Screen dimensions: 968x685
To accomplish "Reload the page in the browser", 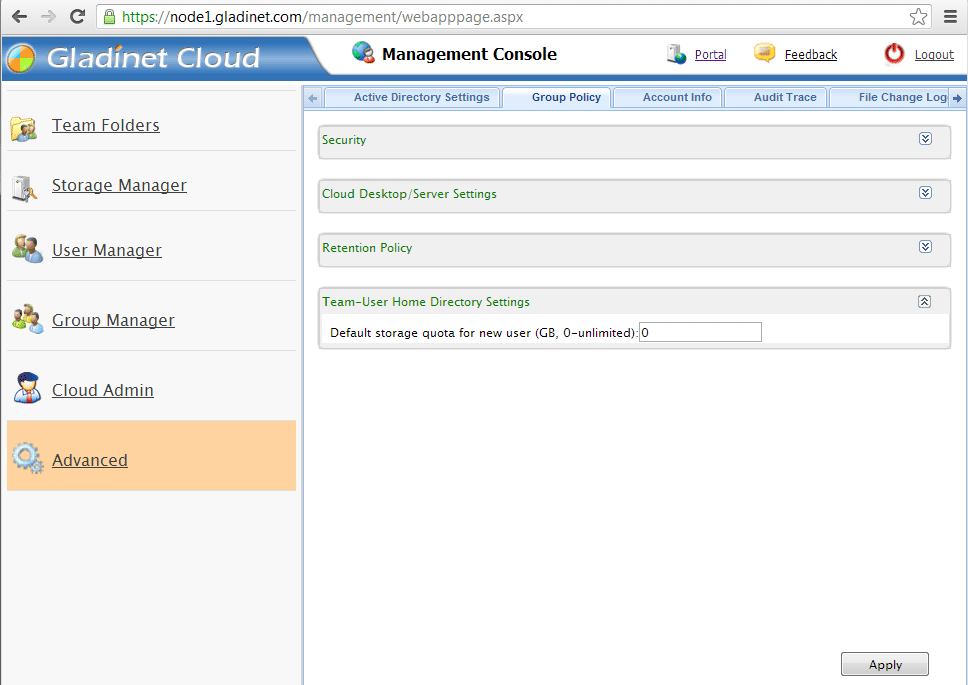I will pos(77,17).
